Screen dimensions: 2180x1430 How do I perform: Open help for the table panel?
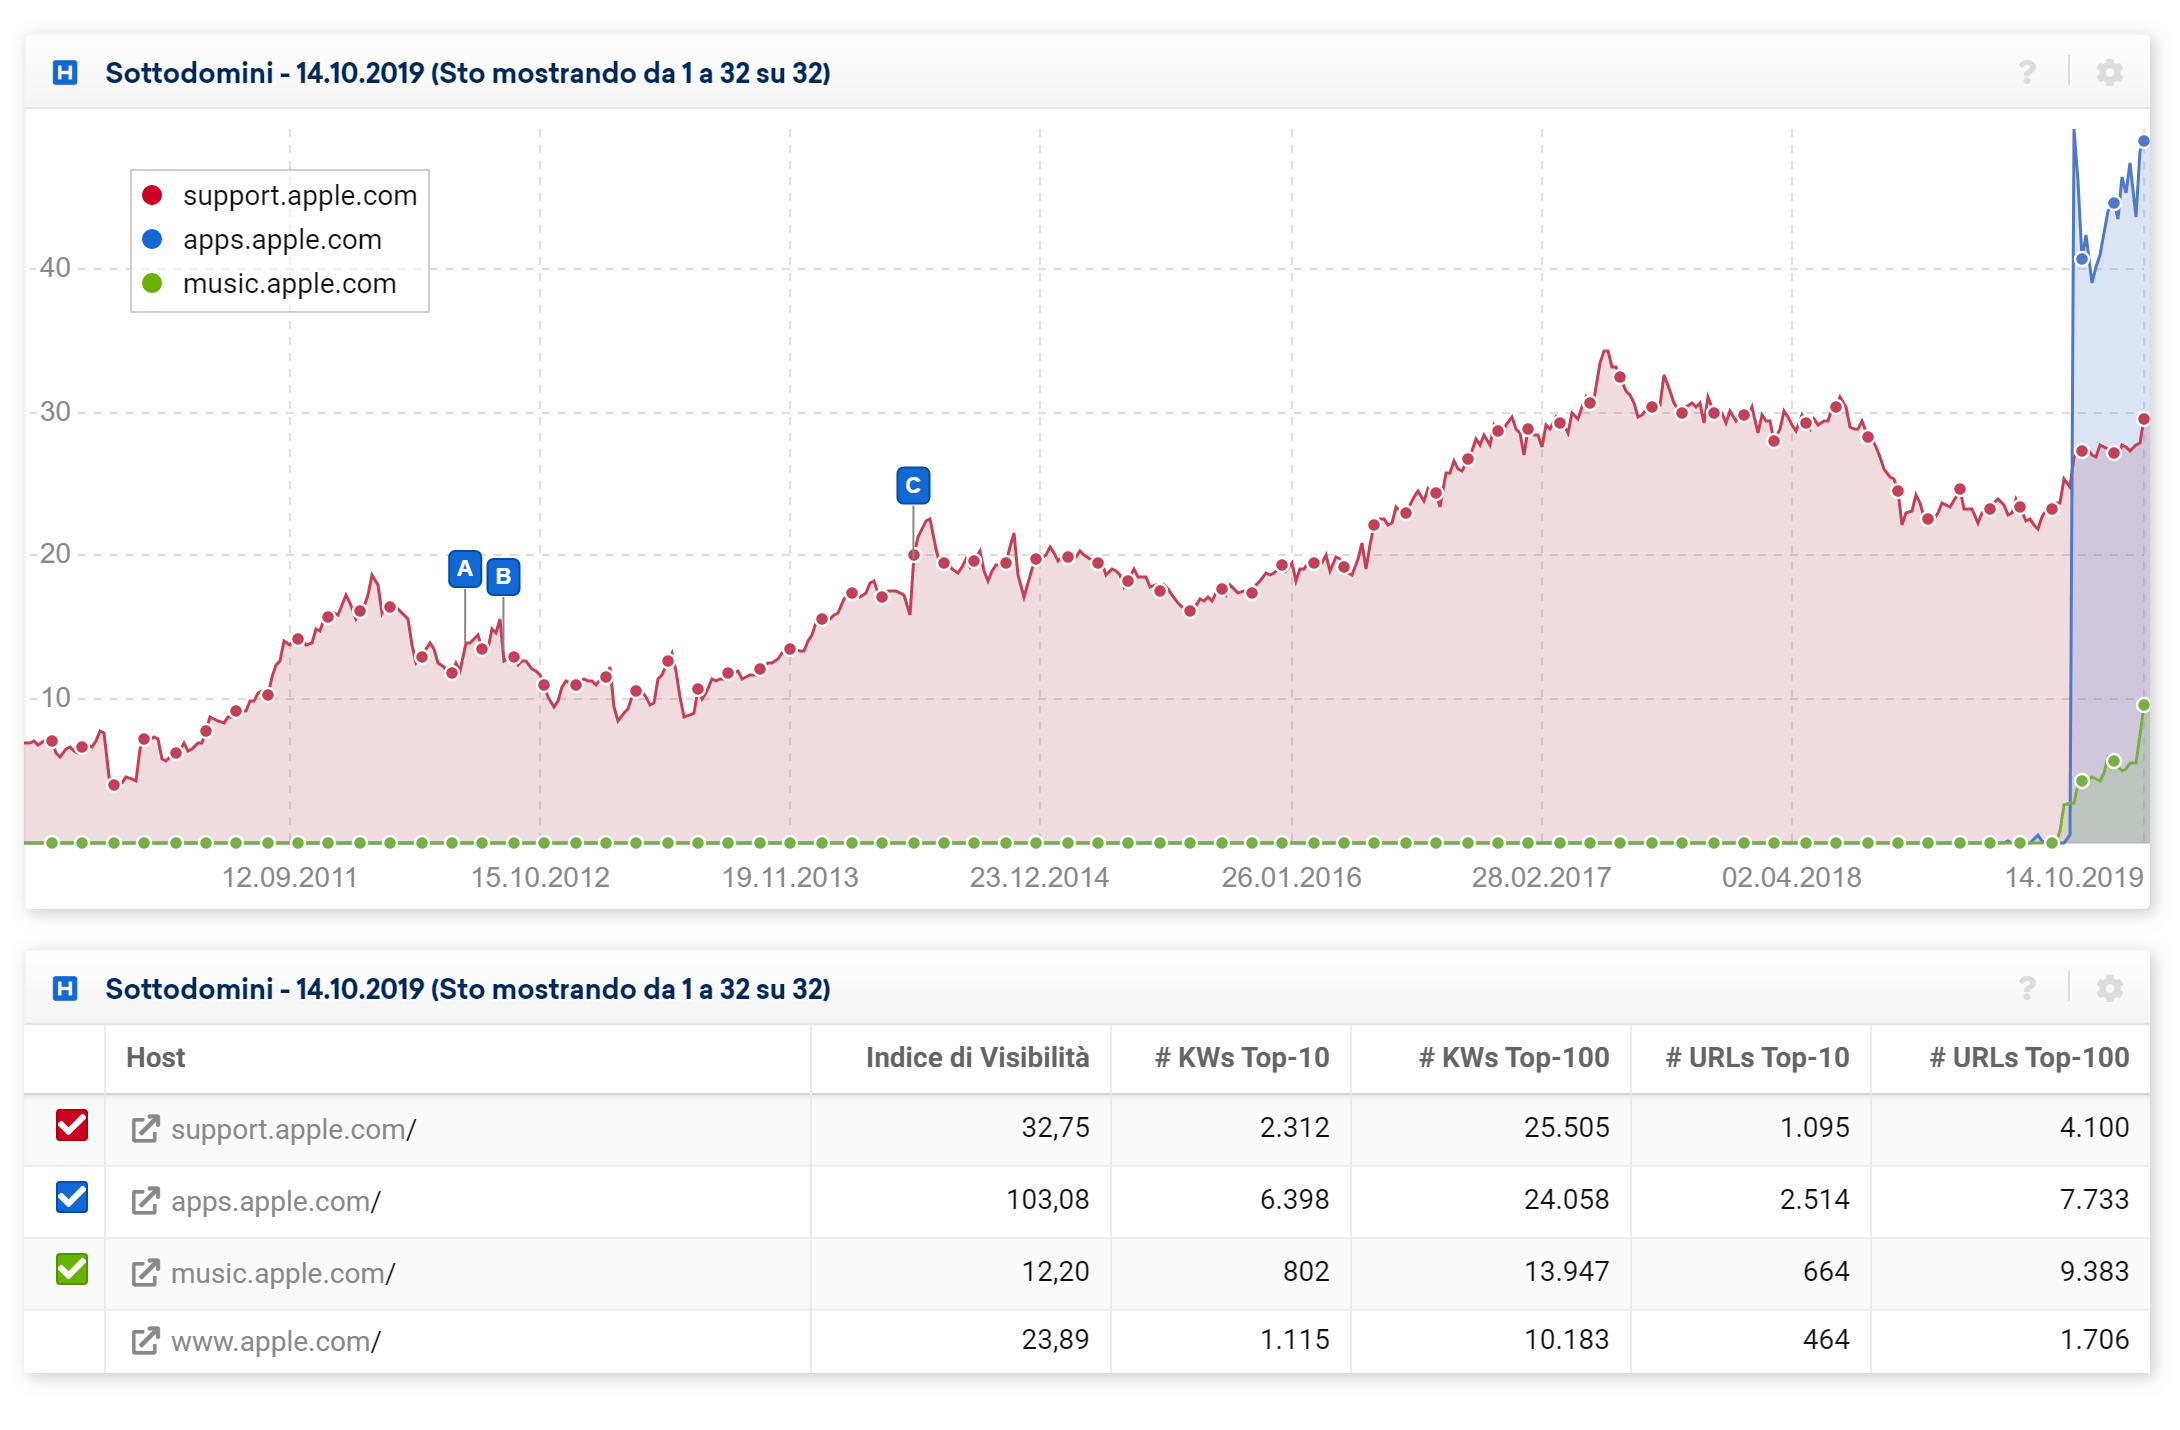(2026, 989)
